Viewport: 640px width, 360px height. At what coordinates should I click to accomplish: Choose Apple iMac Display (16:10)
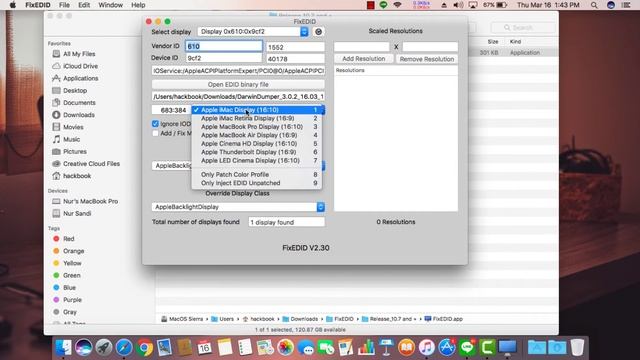(257, 110)
